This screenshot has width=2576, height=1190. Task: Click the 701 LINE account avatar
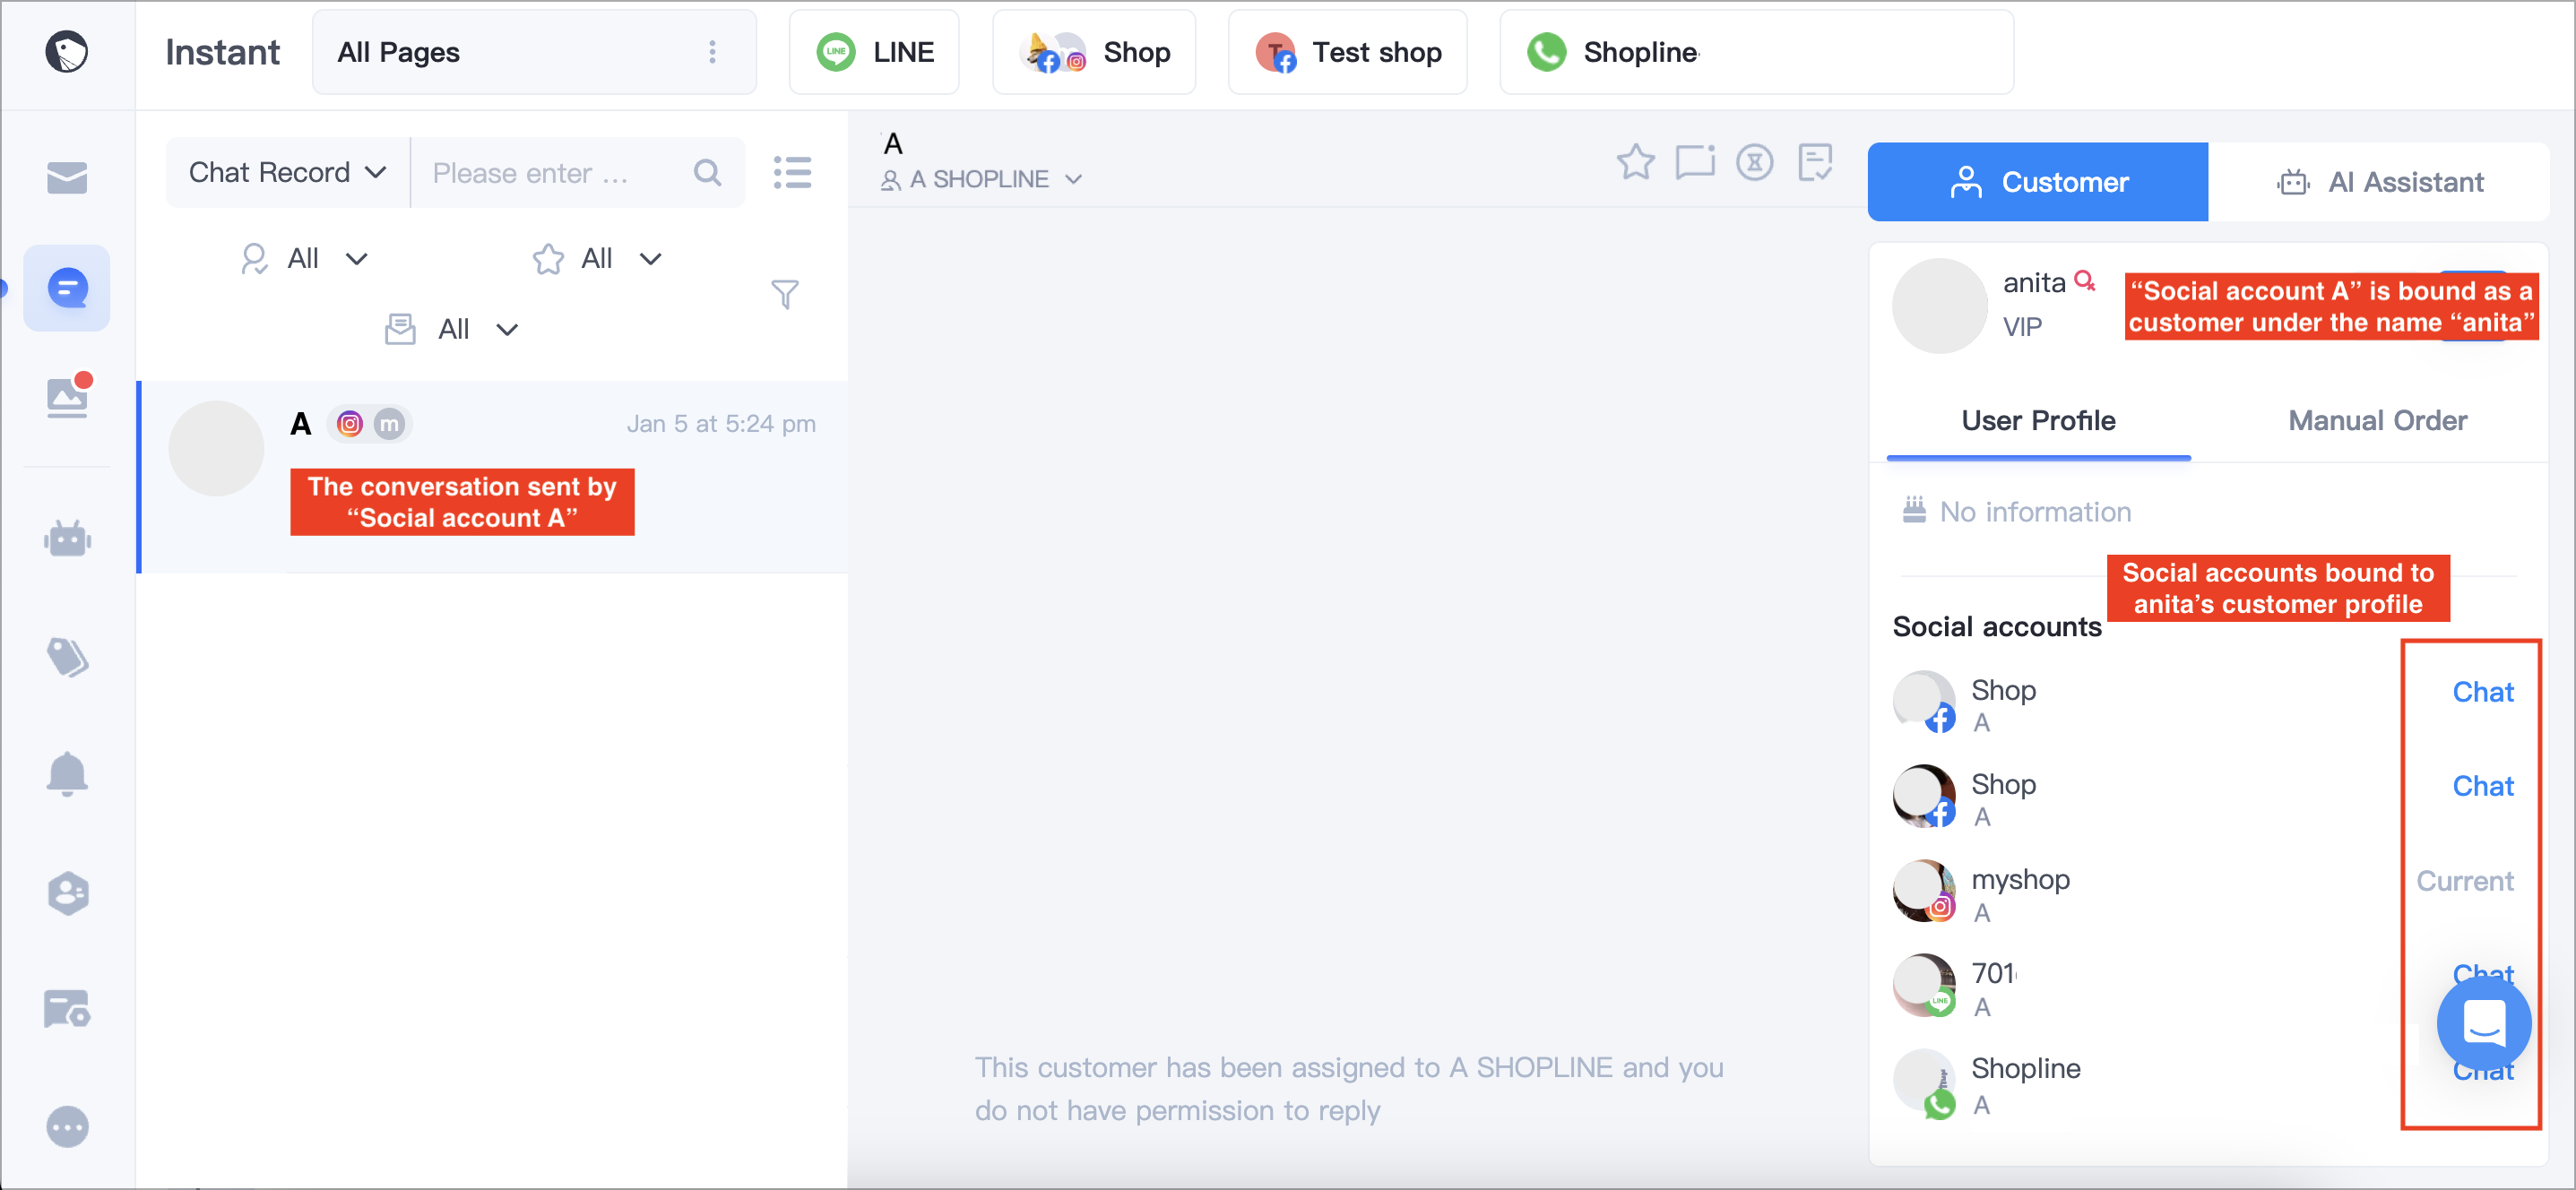[1923, 985]
